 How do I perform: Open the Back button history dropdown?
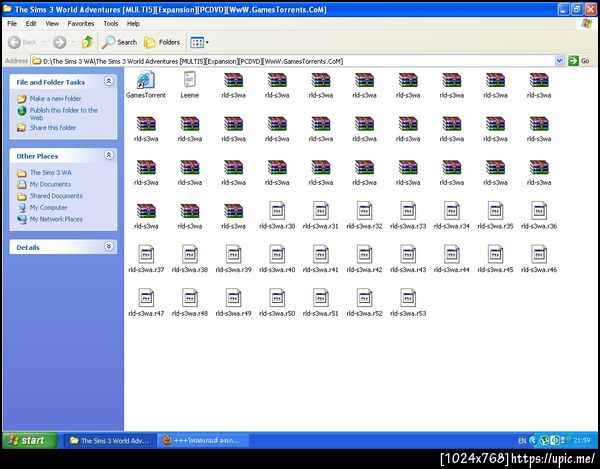point(44,42)
